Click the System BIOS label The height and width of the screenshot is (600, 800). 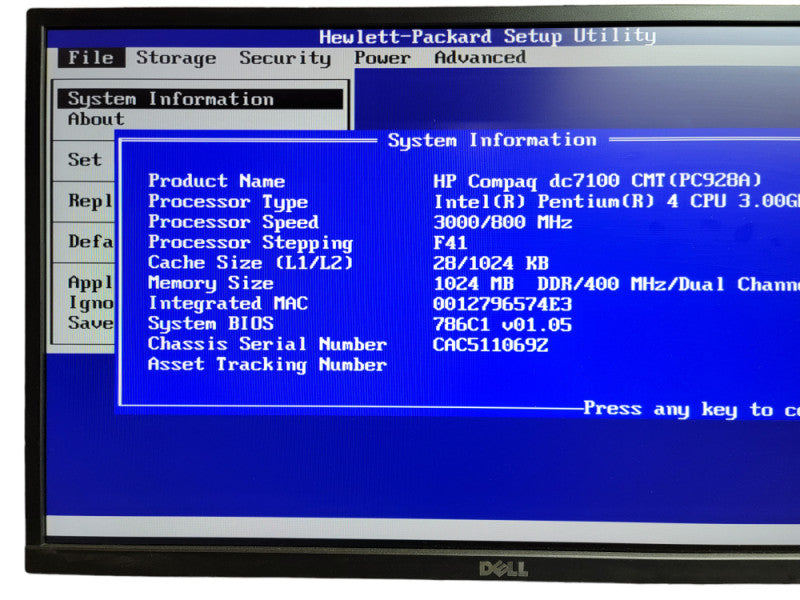[211, 324]
